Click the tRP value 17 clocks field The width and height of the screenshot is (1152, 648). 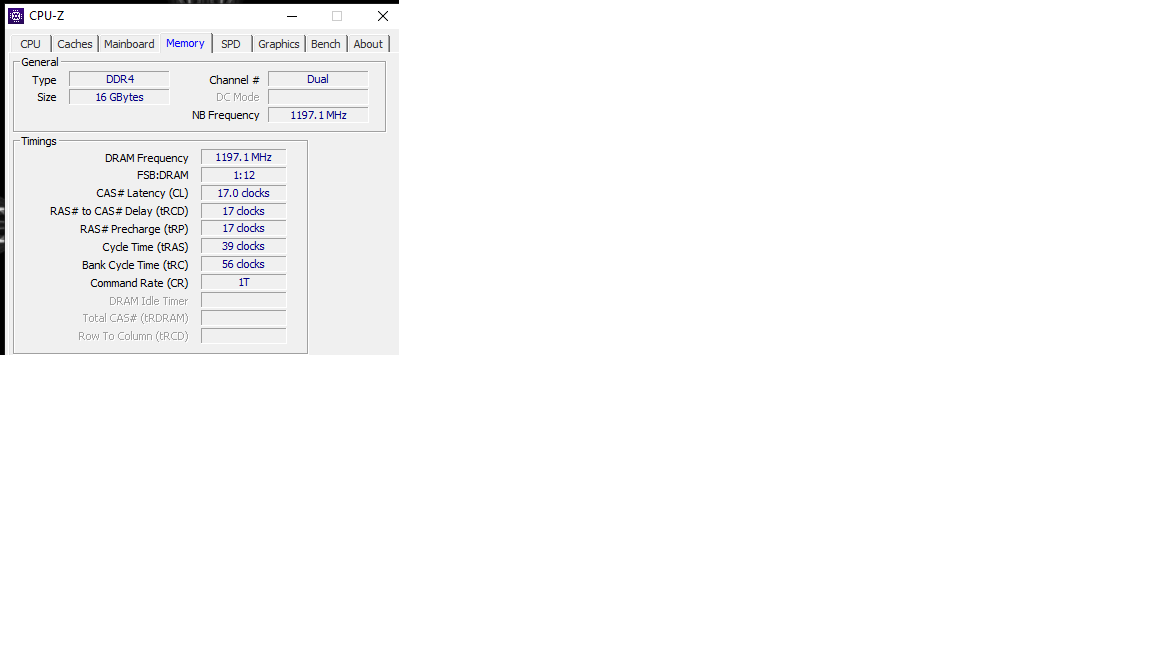[x=244, y=228]
